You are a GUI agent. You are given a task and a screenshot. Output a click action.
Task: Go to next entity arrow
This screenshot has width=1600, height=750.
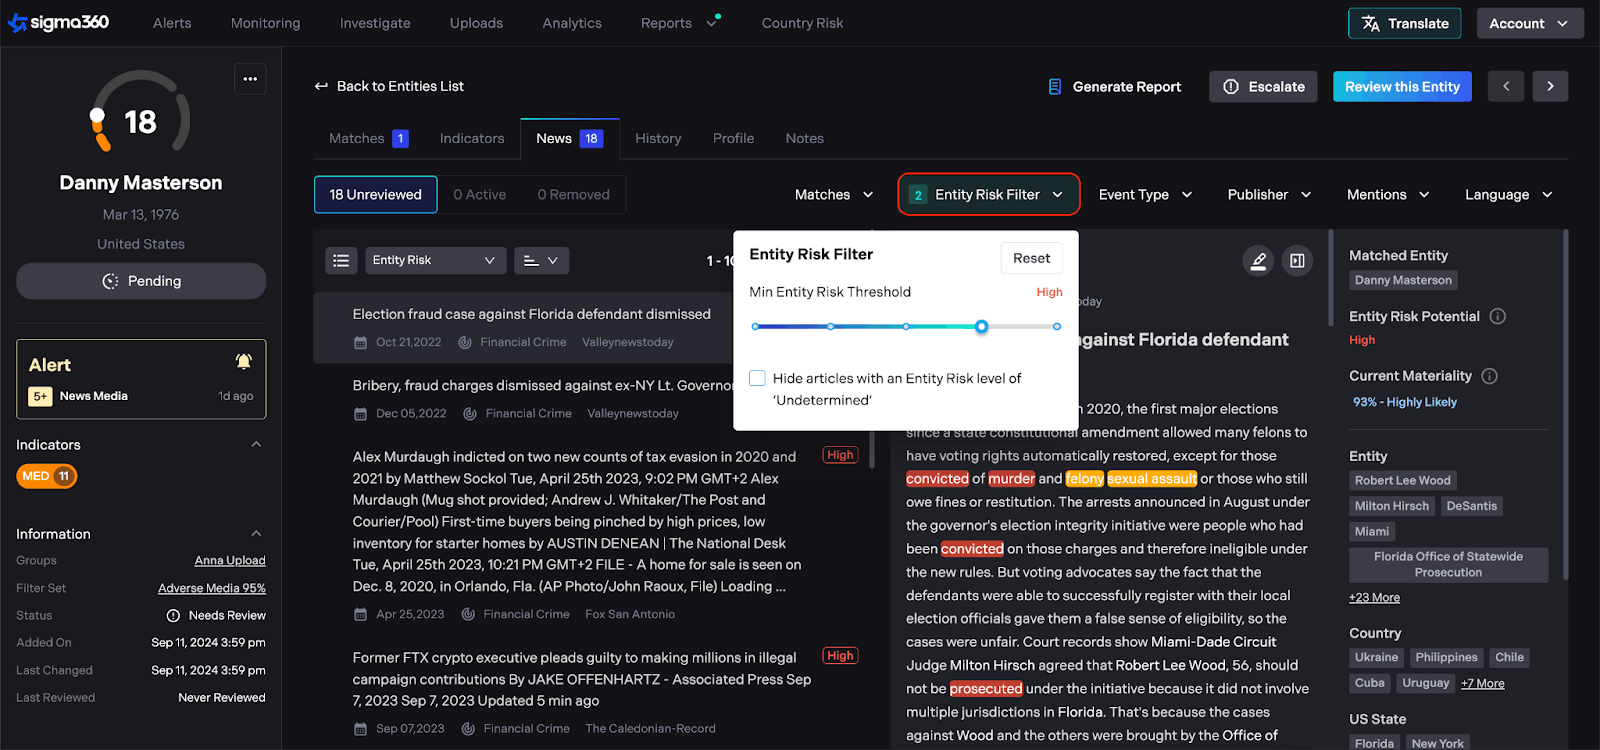(x=1550, y=87)
